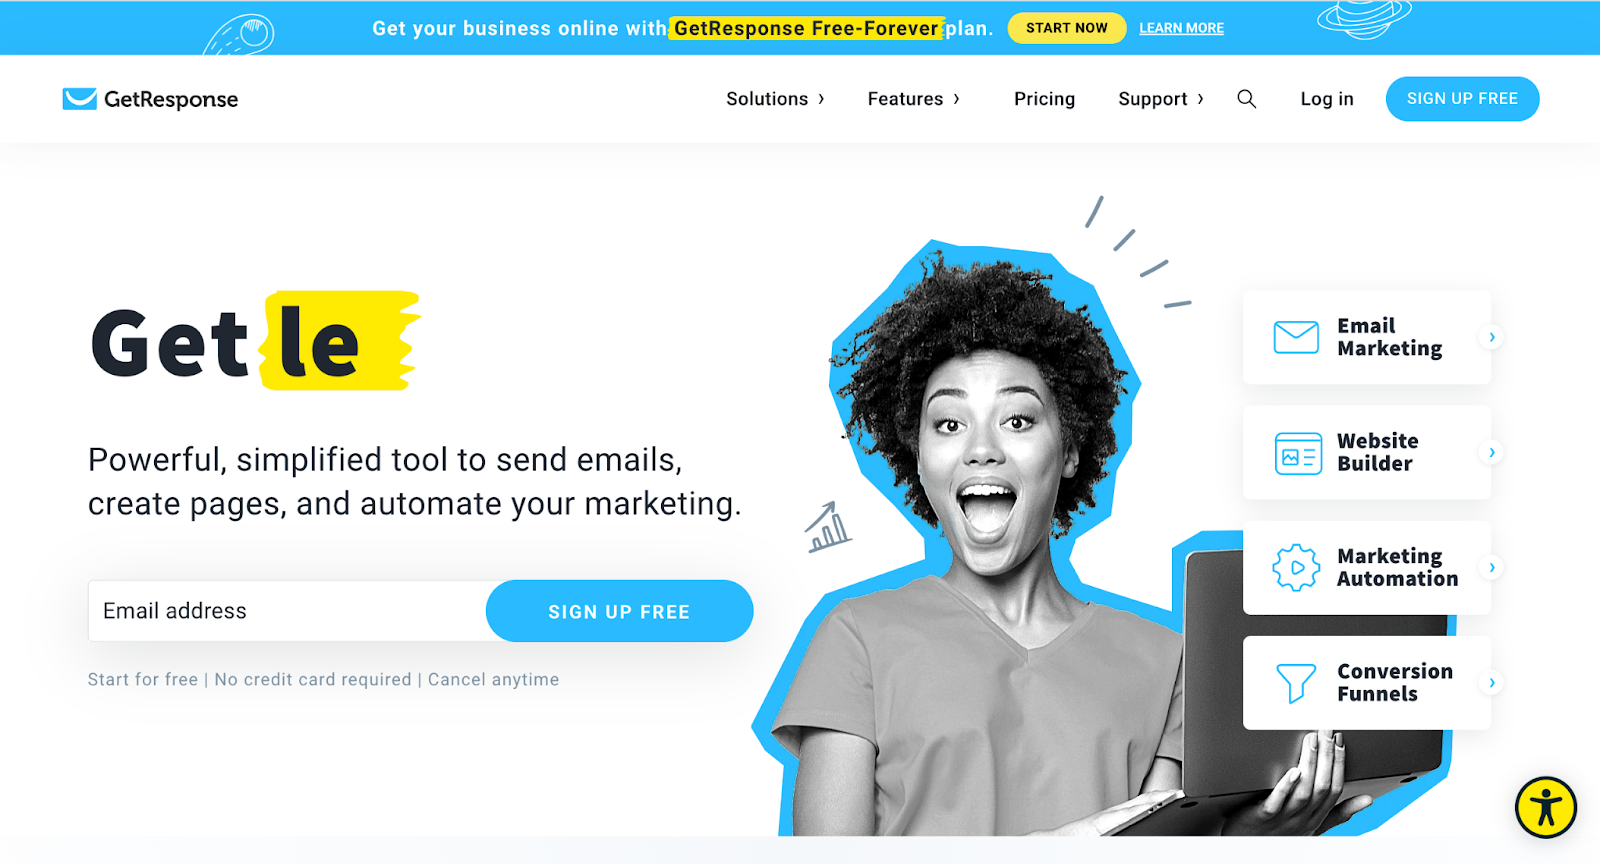Screen dimensions: 1600x864
Task: Open the Pricing page
Action: click(1044, 99)
